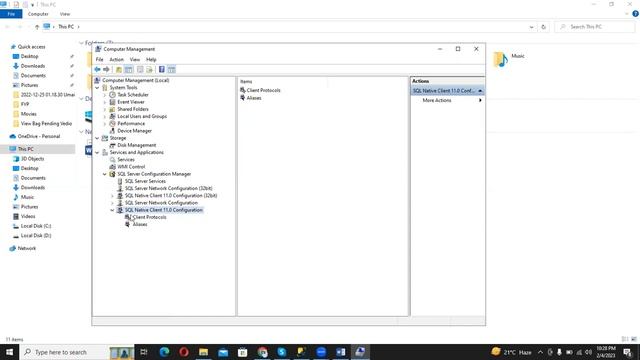This screenshot has width=640, height=360.
Task: Open the Music folder in This PC
Action: [509, 59]
